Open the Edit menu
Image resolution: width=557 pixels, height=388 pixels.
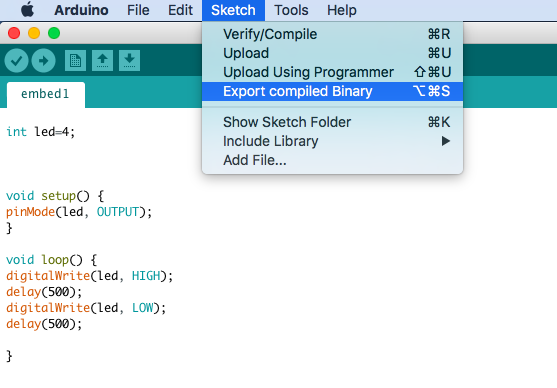(x=180, y=10)
